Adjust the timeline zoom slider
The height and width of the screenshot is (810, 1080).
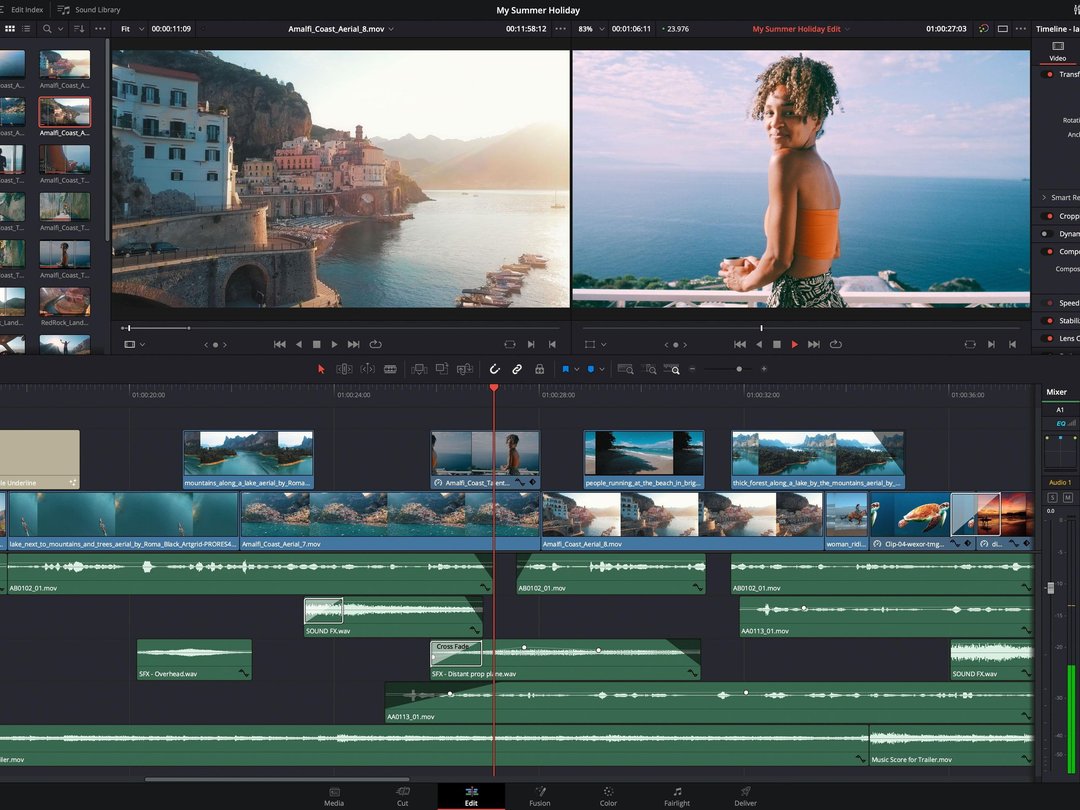(737, 368)
